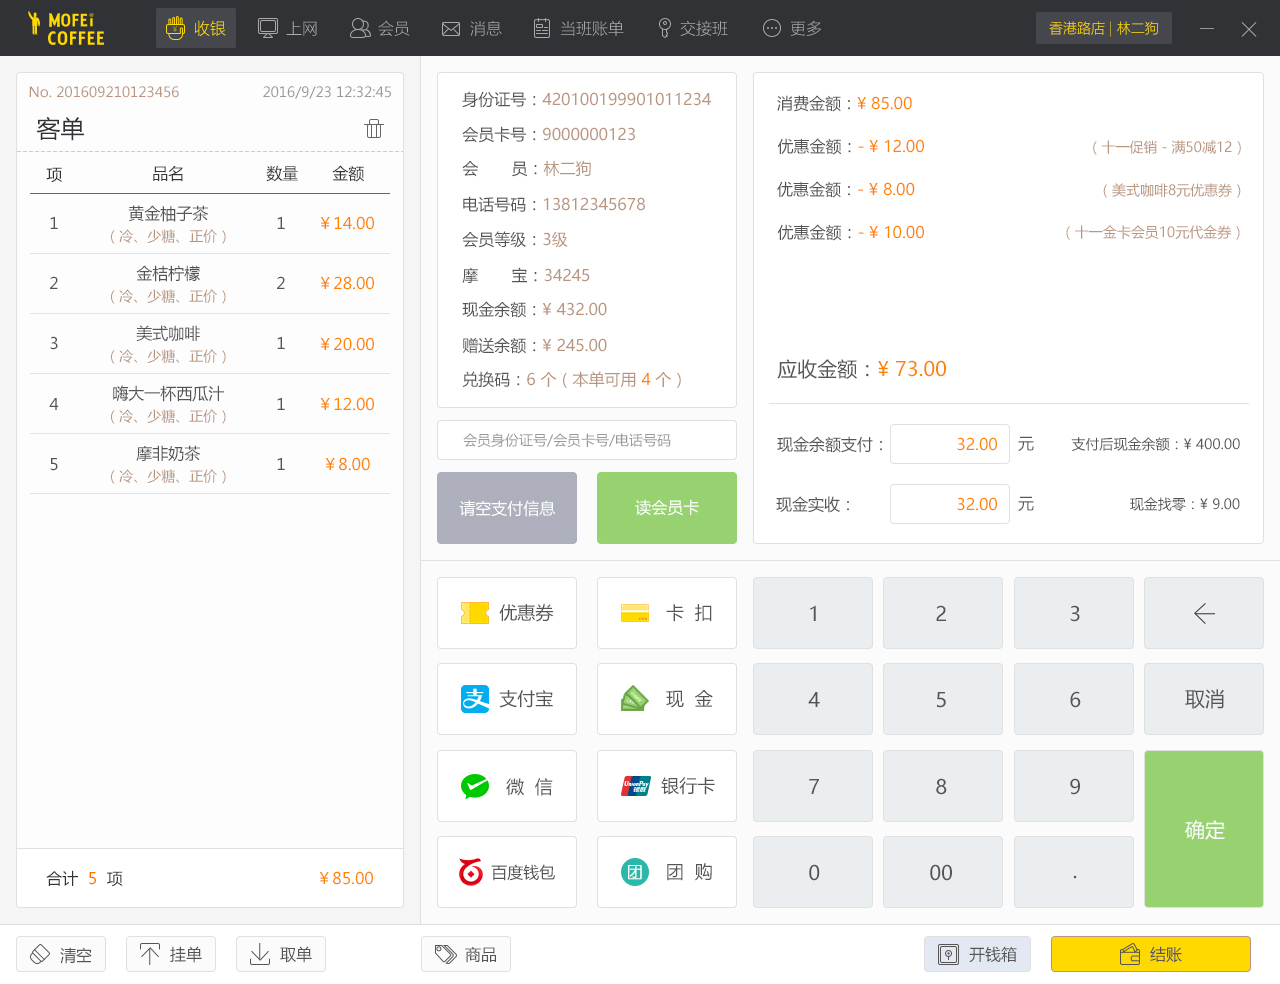This screenshot has width=1280, height=984.
Task: Click the 挂单 hold order button
Action: (x=171, y=954)
